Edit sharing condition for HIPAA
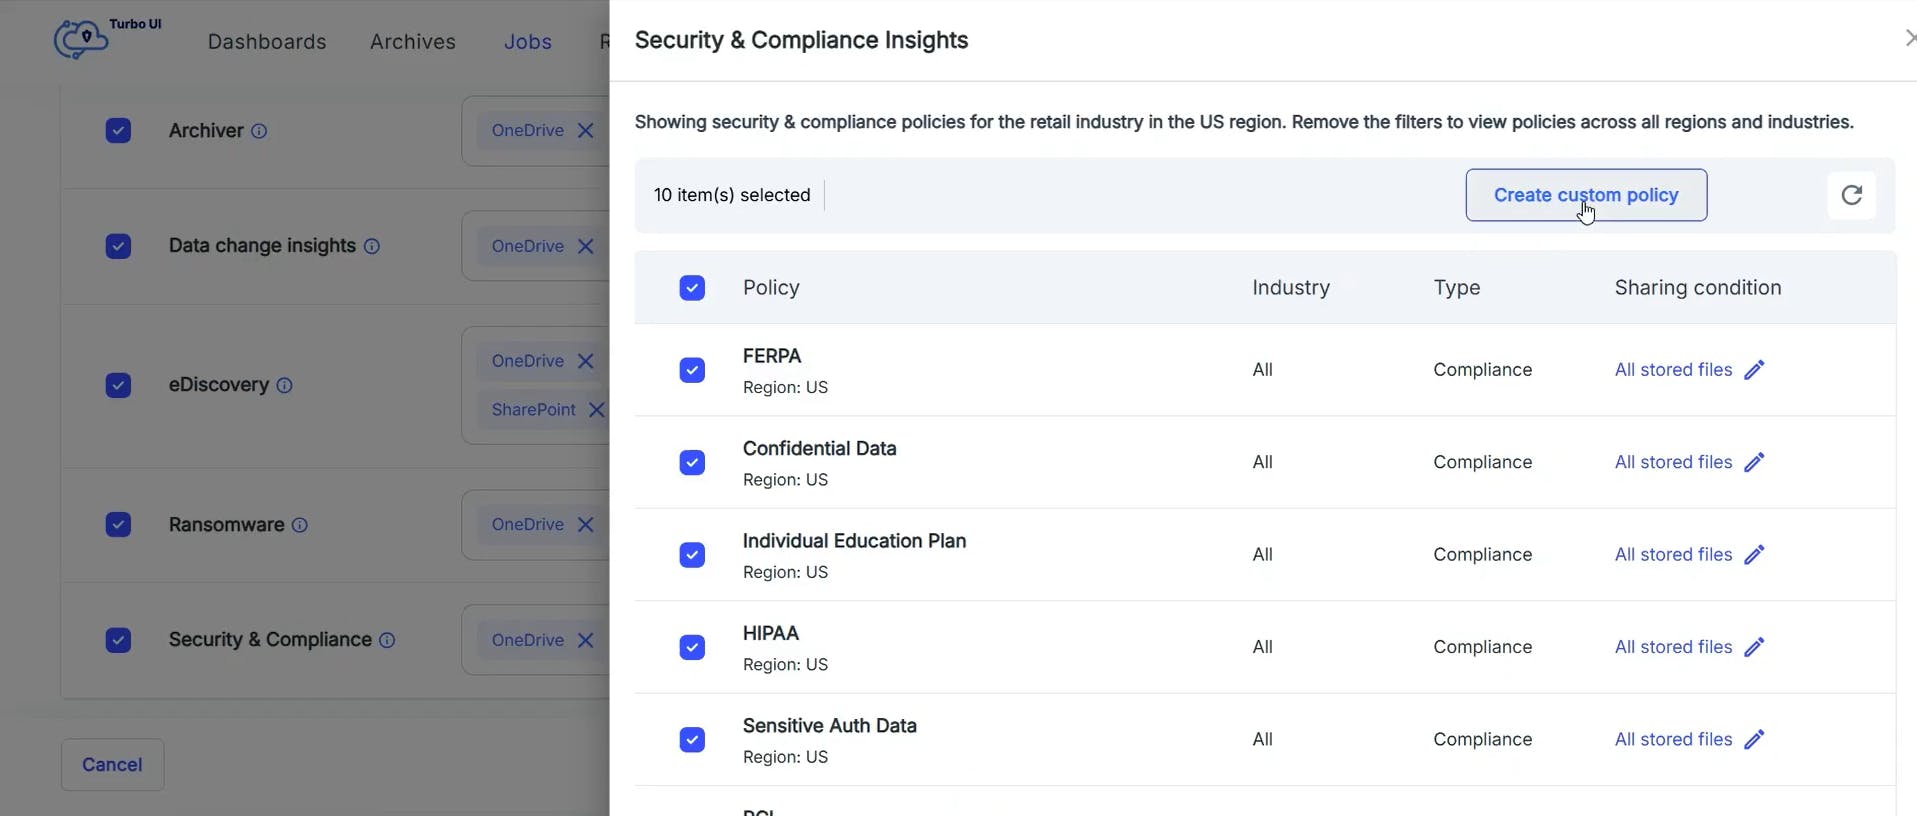The height and width of the screenshot is (816, 1917). pos(1754,647)
